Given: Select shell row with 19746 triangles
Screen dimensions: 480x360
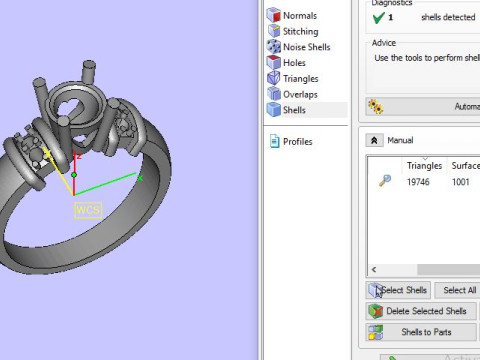Looking at the screenshot, I should click(424, 182).
